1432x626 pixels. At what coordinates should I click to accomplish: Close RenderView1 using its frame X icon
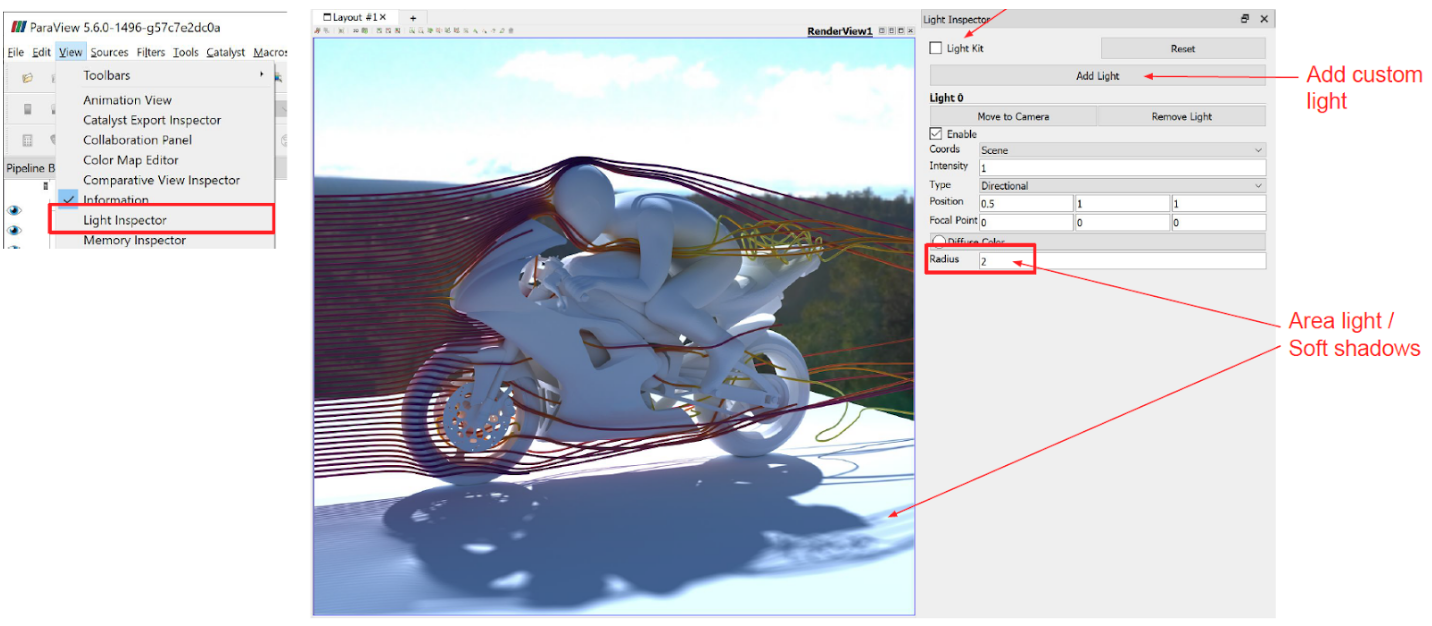[909, 32]
